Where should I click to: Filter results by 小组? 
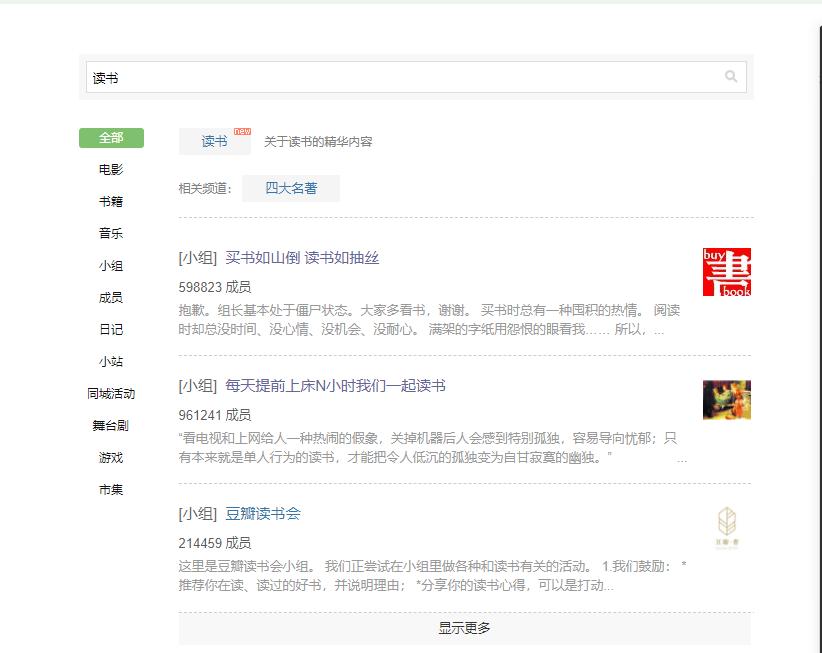coord(111,266)
